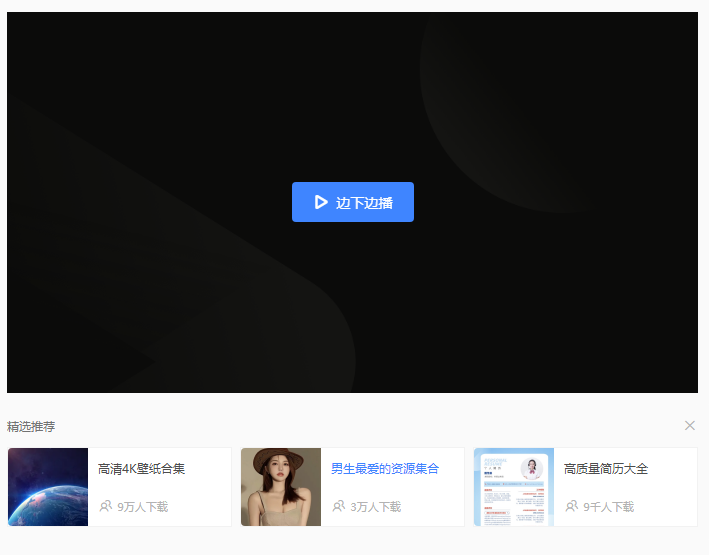Click the users icon beside 3万人下载
709x555 pixels.
pos(338,506)
